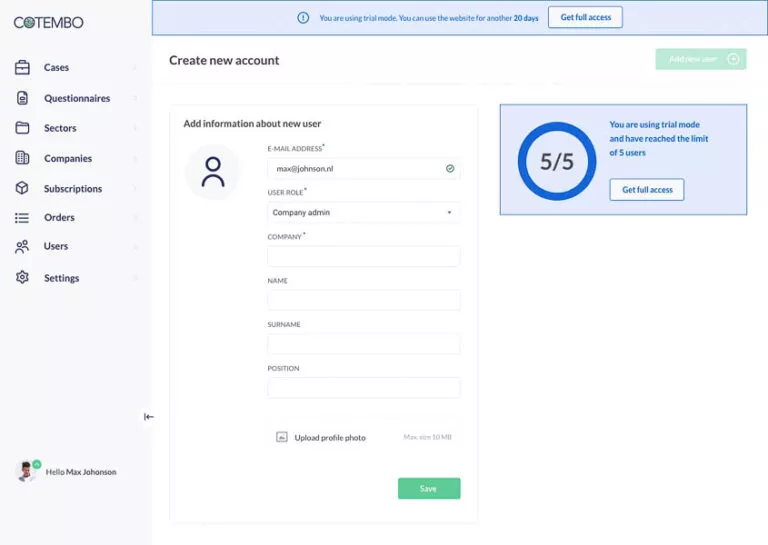Focus the E-mail address field

point(363,168)
